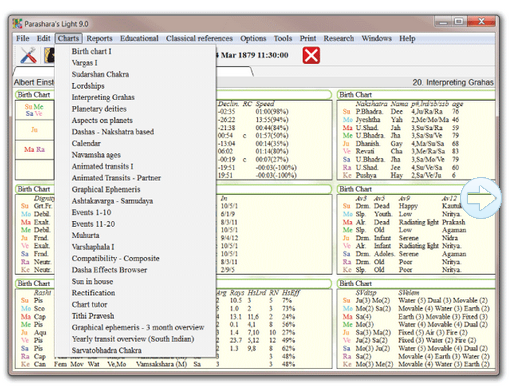The image size is (518, 392).
Task: Click Revati nakshatra in Ve row
Action: [x=365, y=151]
